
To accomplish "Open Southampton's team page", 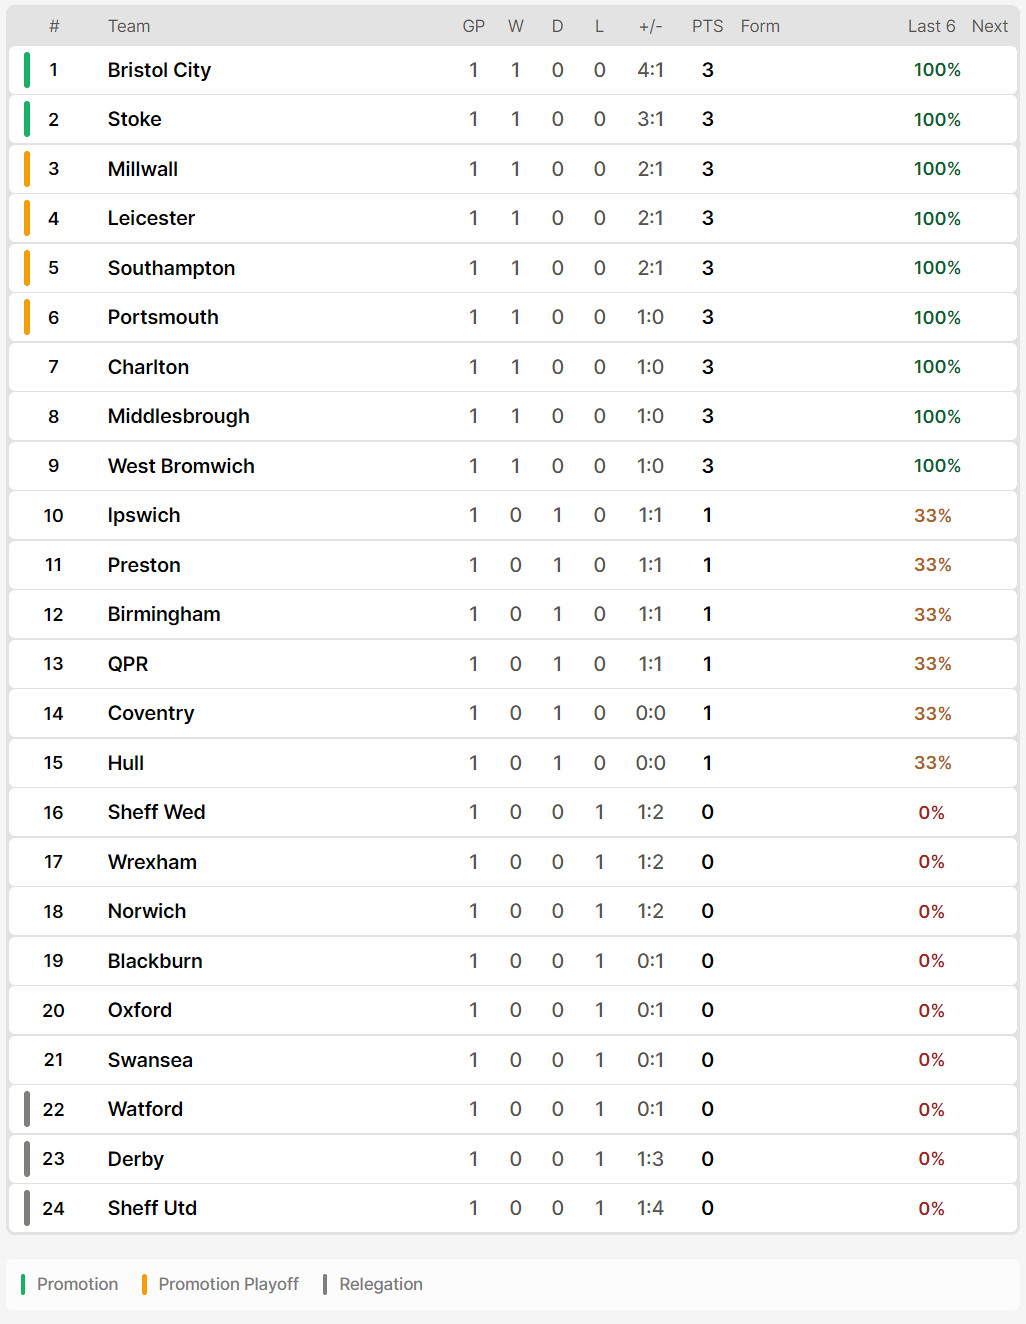I will click(171, 268).
